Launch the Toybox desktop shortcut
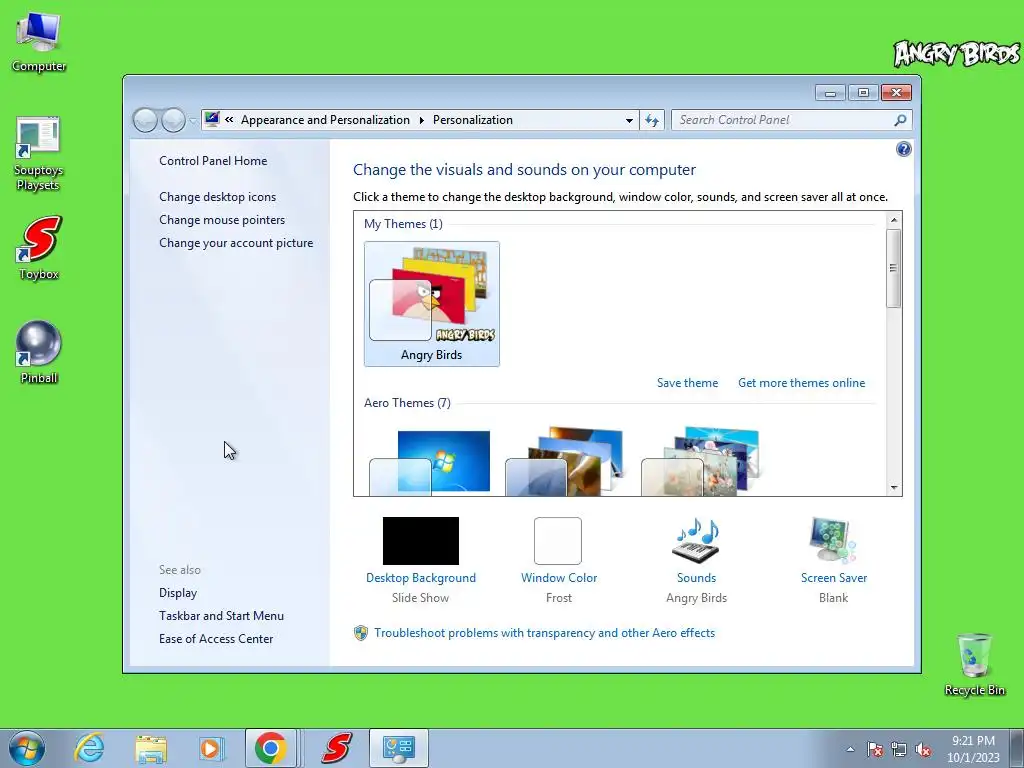1024x768 pixels. click(x=39, y=248)
